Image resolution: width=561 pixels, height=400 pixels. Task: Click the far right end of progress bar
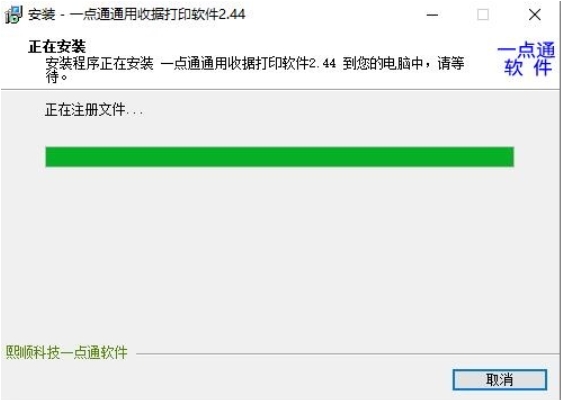511,157
